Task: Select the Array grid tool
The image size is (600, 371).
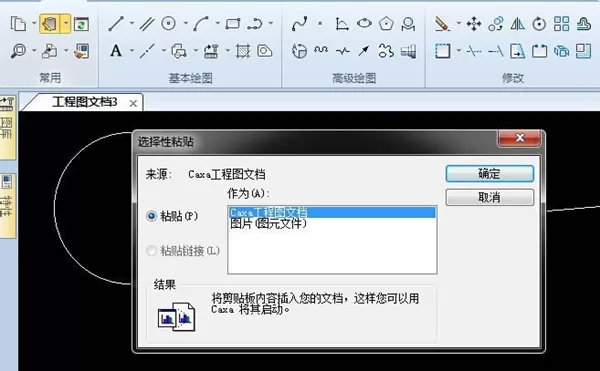Action: tap(561, 24)
